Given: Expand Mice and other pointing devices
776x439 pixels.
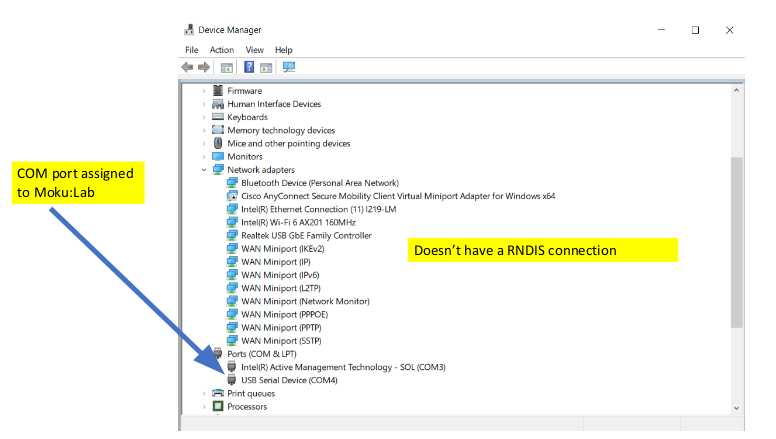Looking at the screenshot, I should [x=204, y=144].
